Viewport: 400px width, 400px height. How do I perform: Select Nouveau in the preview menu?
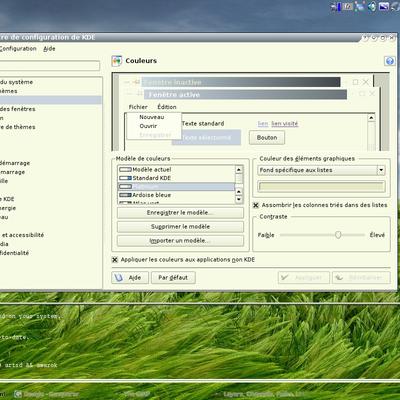152,117
